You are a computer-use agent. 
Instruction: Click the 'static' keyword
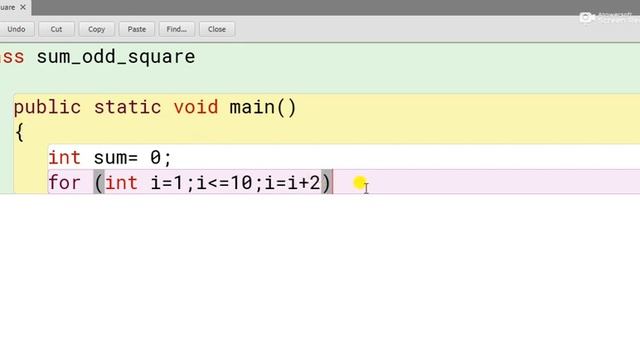click(x=127, y=107)
